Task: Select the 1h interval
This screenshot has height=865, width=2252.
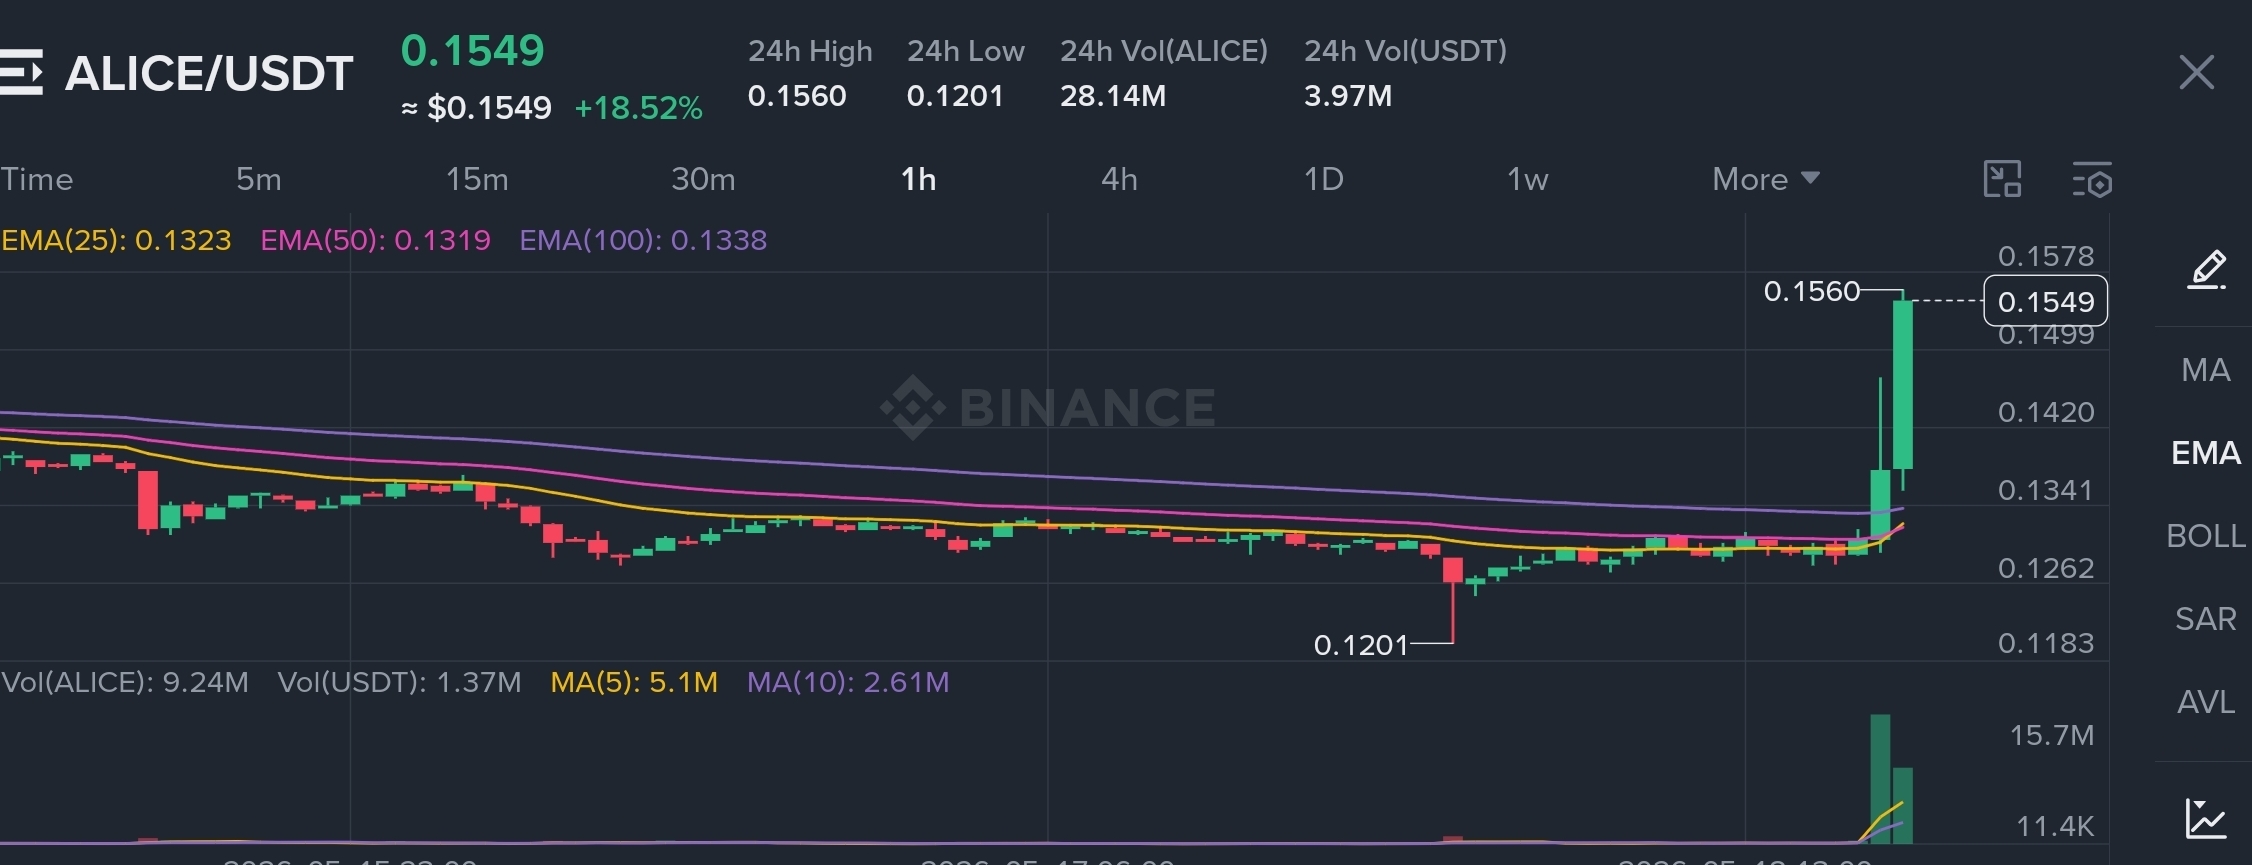Action: [919, 179]
